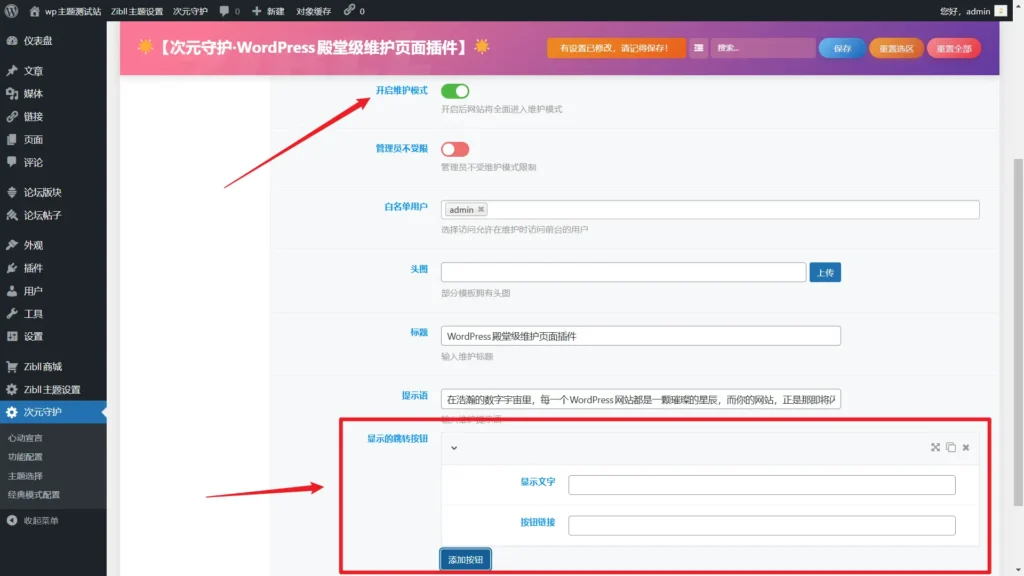This screenshot has height=576, width=1024.
Task: Focus the 搜索 search field
Action: pyautogui.click(x=762, y=48)
